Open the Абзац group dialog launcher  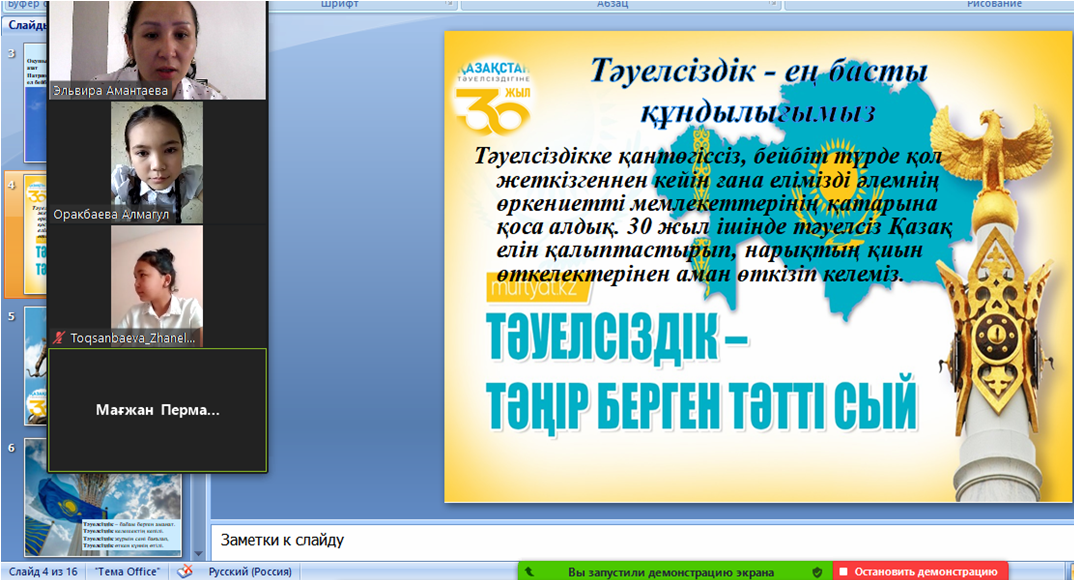(774, 5)
